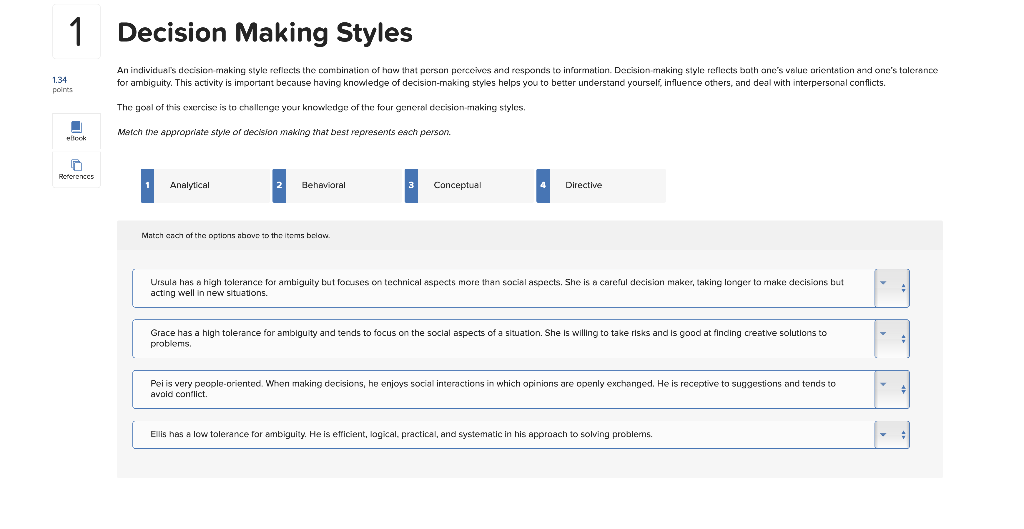Open the References resource

[x=76, y=169]
